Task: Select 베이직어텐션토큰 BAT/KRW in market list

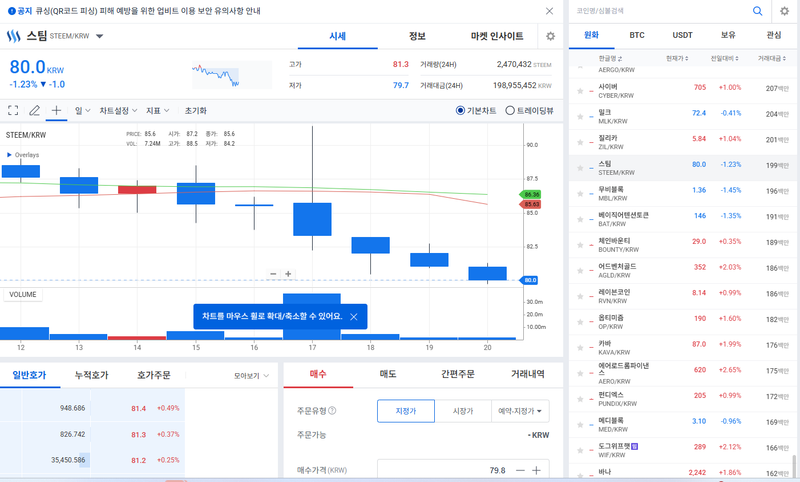Action: [682, 219]
